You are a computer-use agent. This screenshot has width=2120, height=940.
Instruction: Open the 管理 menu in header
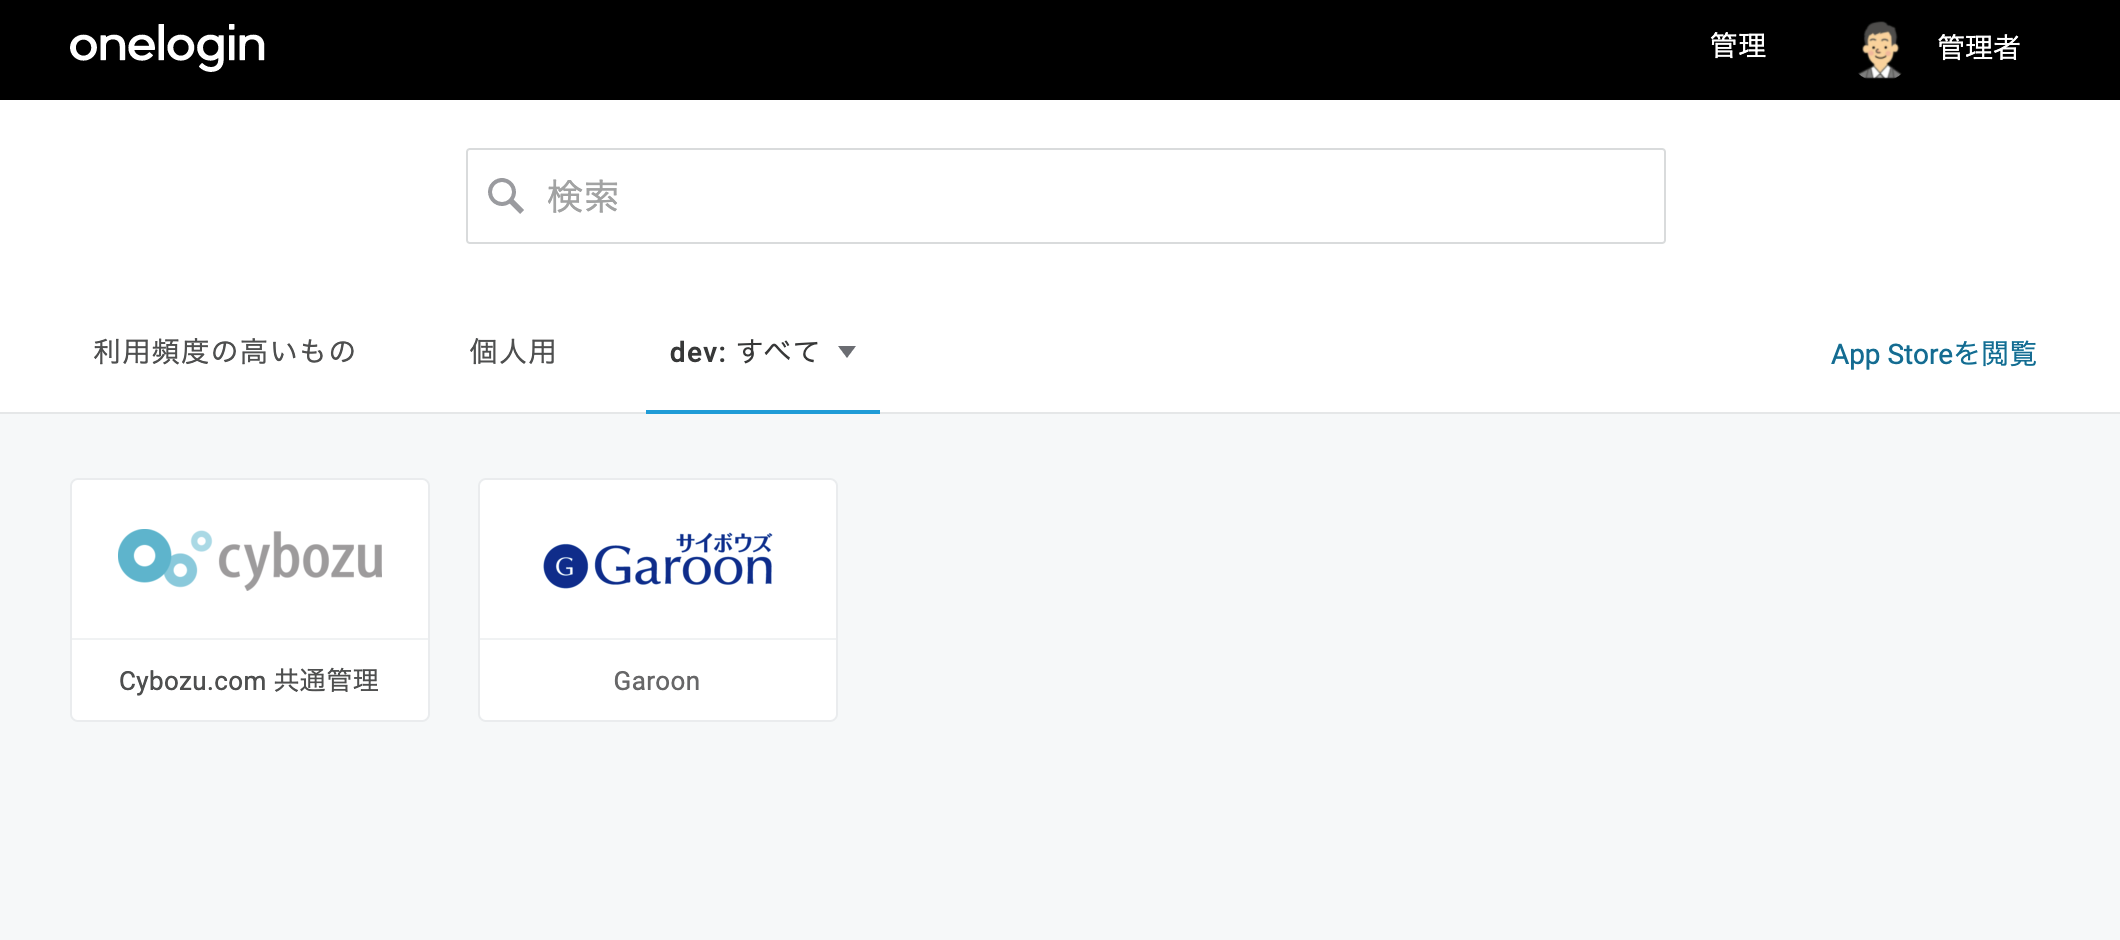pyautogui.click(x=1738, y=46)
